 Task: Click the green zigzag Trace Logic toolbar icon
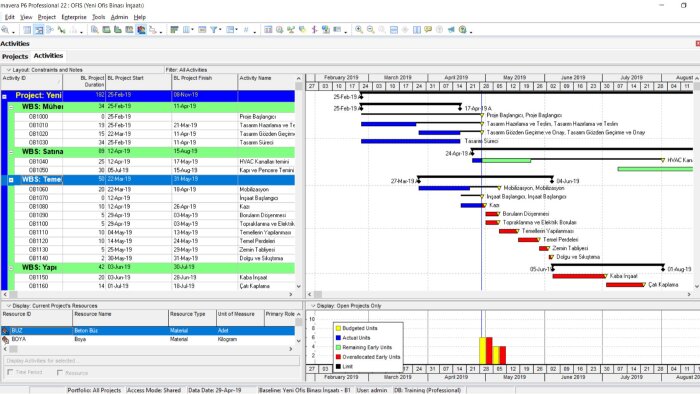[62, 30]
